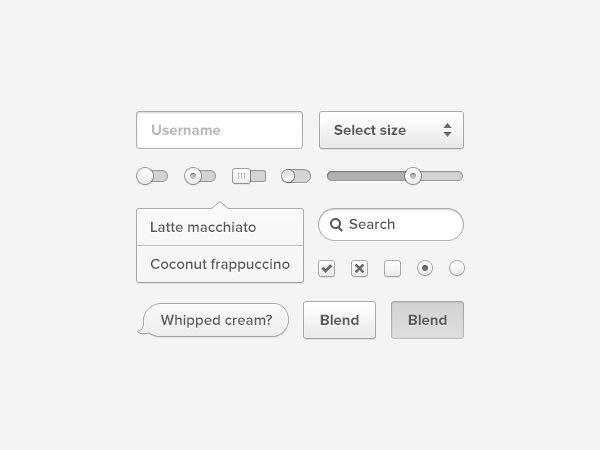Image resolution: width=600 pixels, height=450 pixels.
Task: Select the empty radio button
Action: pyautogui.click(x=457, y=268)
